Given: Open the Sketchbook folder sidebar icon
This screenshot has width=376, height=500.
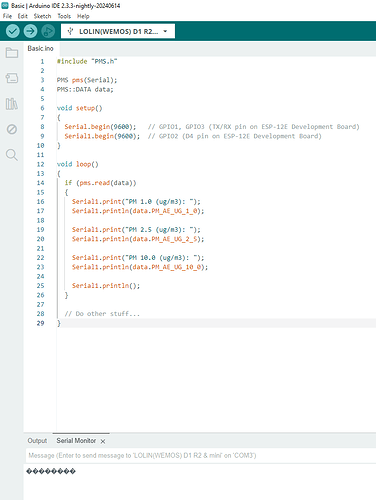Looking at the screenshot, I should (x=12, y=53).
